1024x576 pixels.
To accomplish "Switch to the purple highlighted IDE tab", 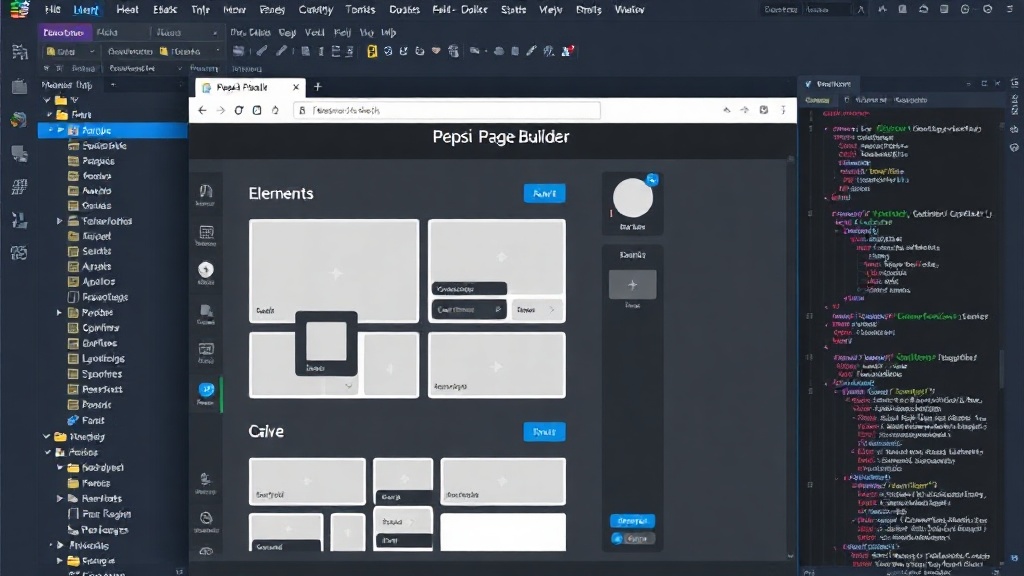I will point(63,32).
